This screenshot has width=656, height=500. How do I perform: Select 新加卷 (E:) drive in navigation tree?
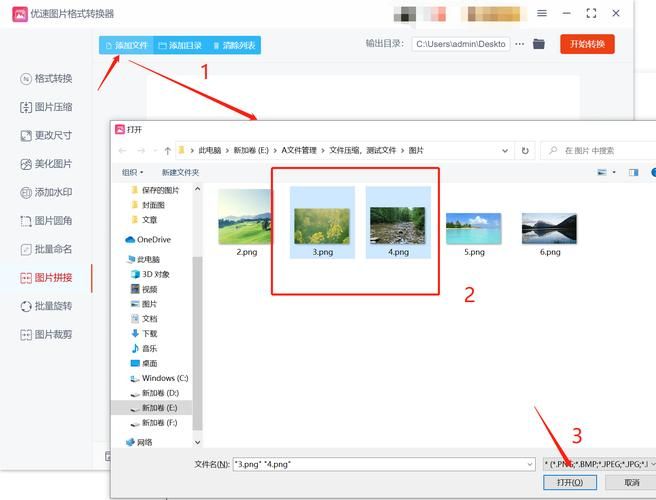[x=154, y=408]
